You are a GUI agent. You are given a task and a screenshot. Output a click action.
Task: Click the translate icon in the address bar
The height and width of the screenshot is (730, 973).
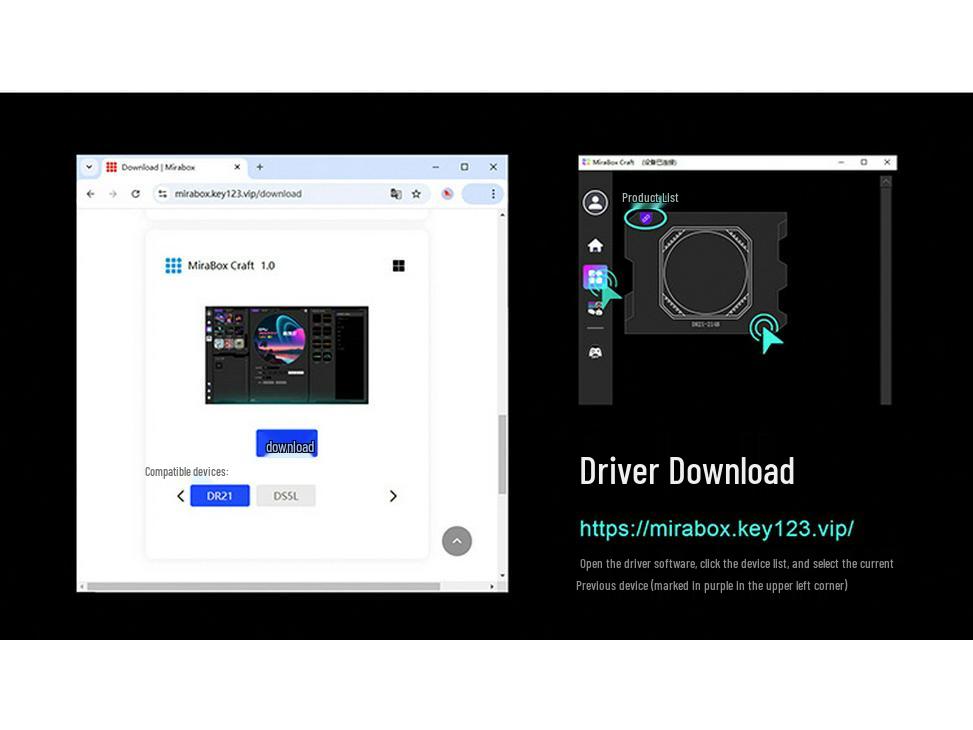pyautogui.click(x=395, y=193)
